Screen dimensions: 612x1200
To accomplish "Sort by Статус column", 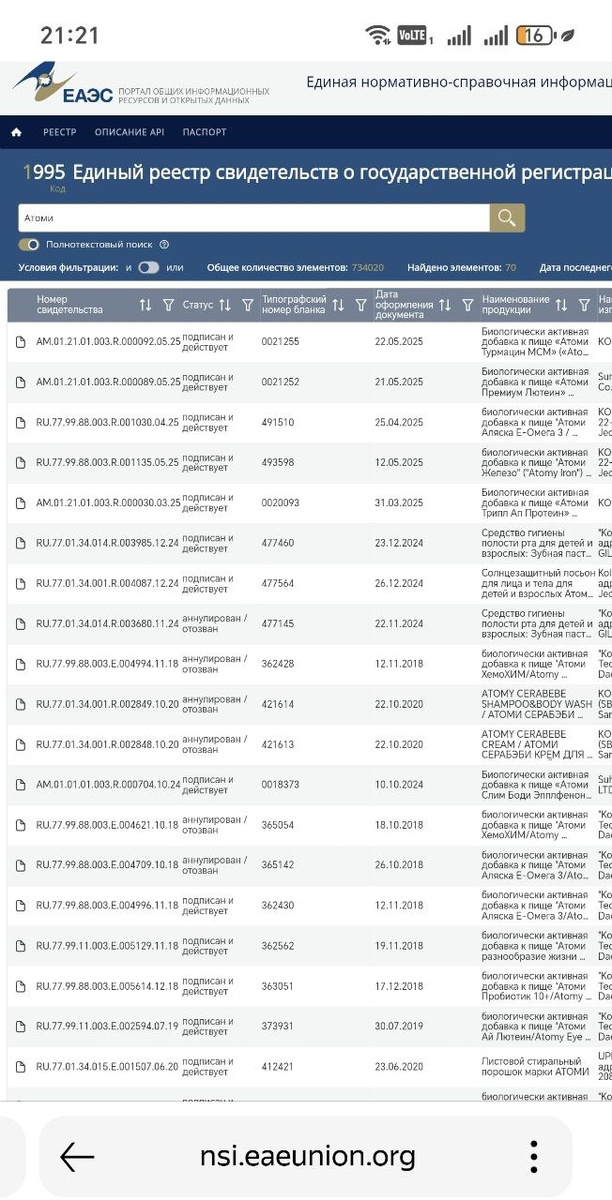I will click(225, 305).
